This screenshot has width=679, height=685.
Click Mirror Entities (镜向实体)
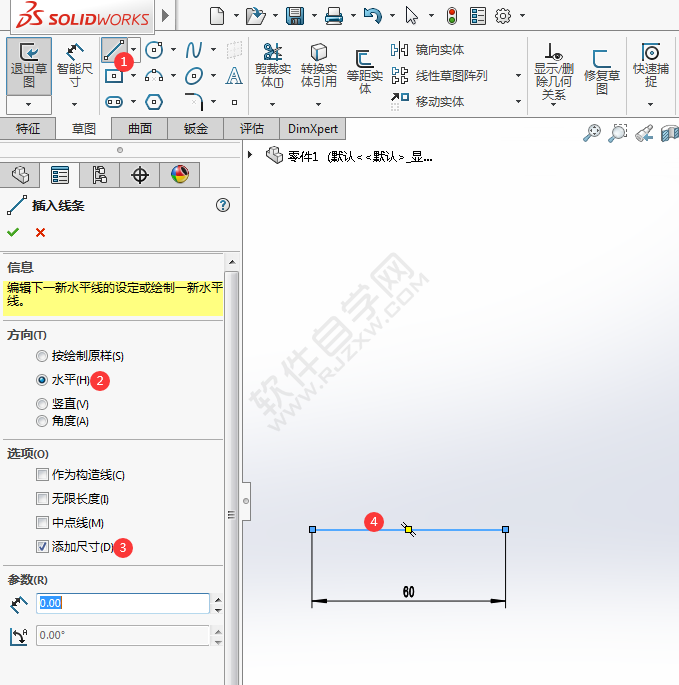tap(427, 50)
